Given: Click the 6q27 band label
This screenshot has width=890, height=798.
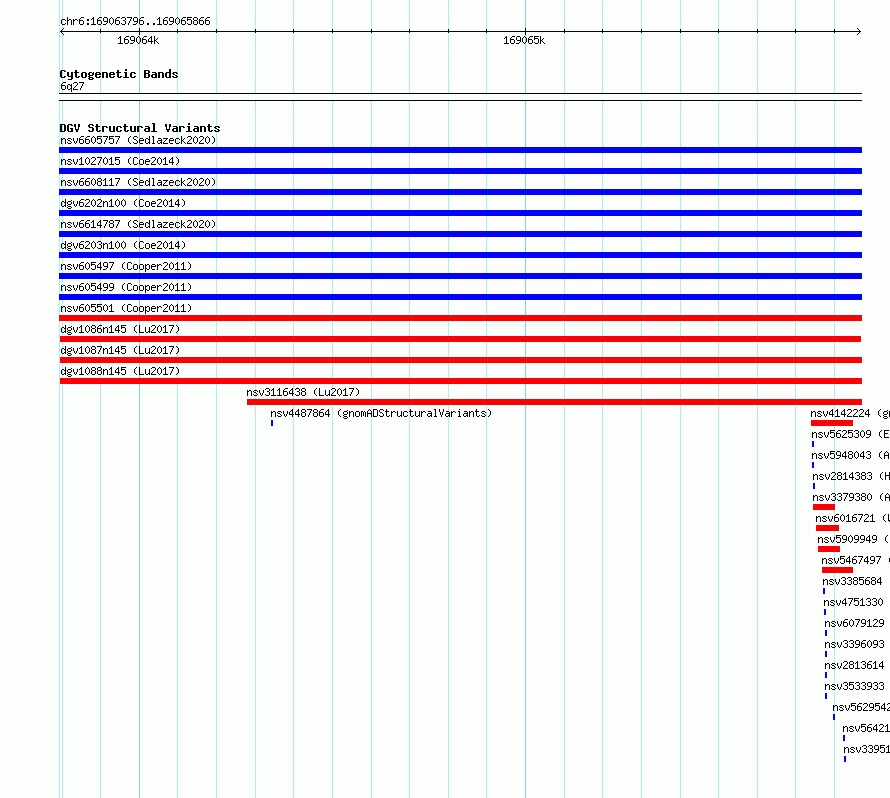Looking at the screenshot, I should coord(72,86).
